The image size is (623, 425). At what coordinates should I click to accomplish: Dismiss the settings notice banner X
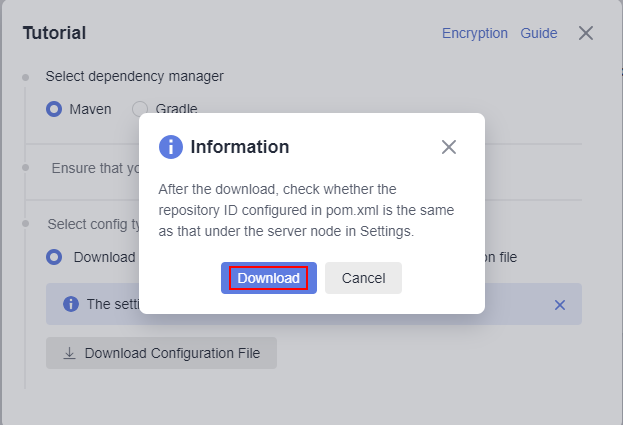pos(560,305)
